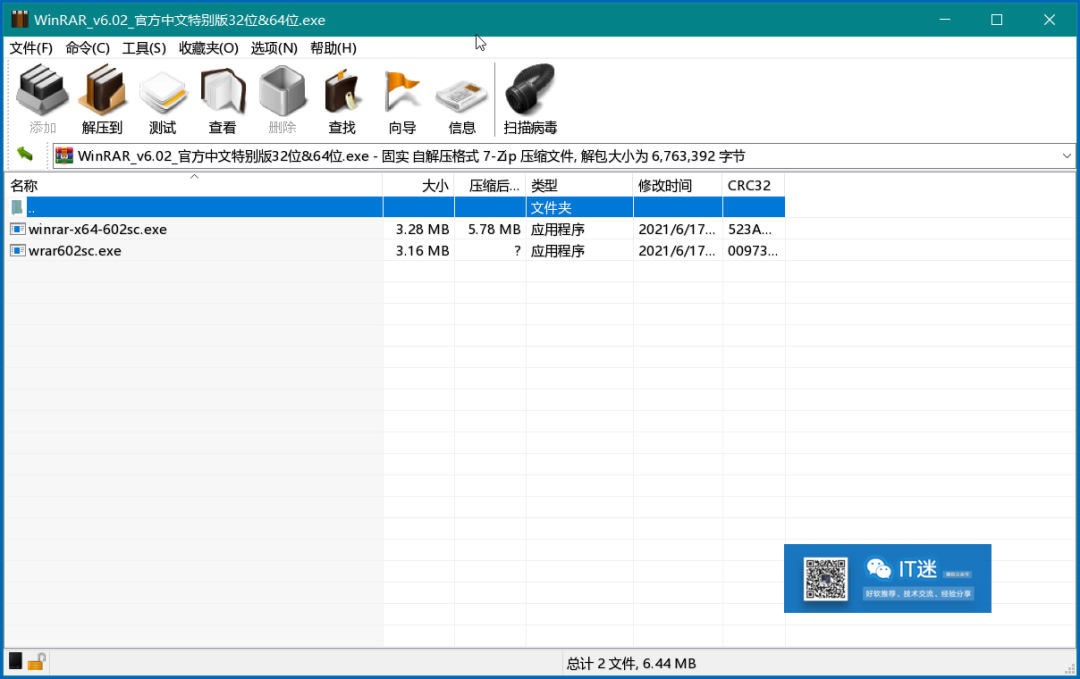Screen dimensions: 1080x679
Task: Open the 选项(N) menu
Action: click(274, 48)
